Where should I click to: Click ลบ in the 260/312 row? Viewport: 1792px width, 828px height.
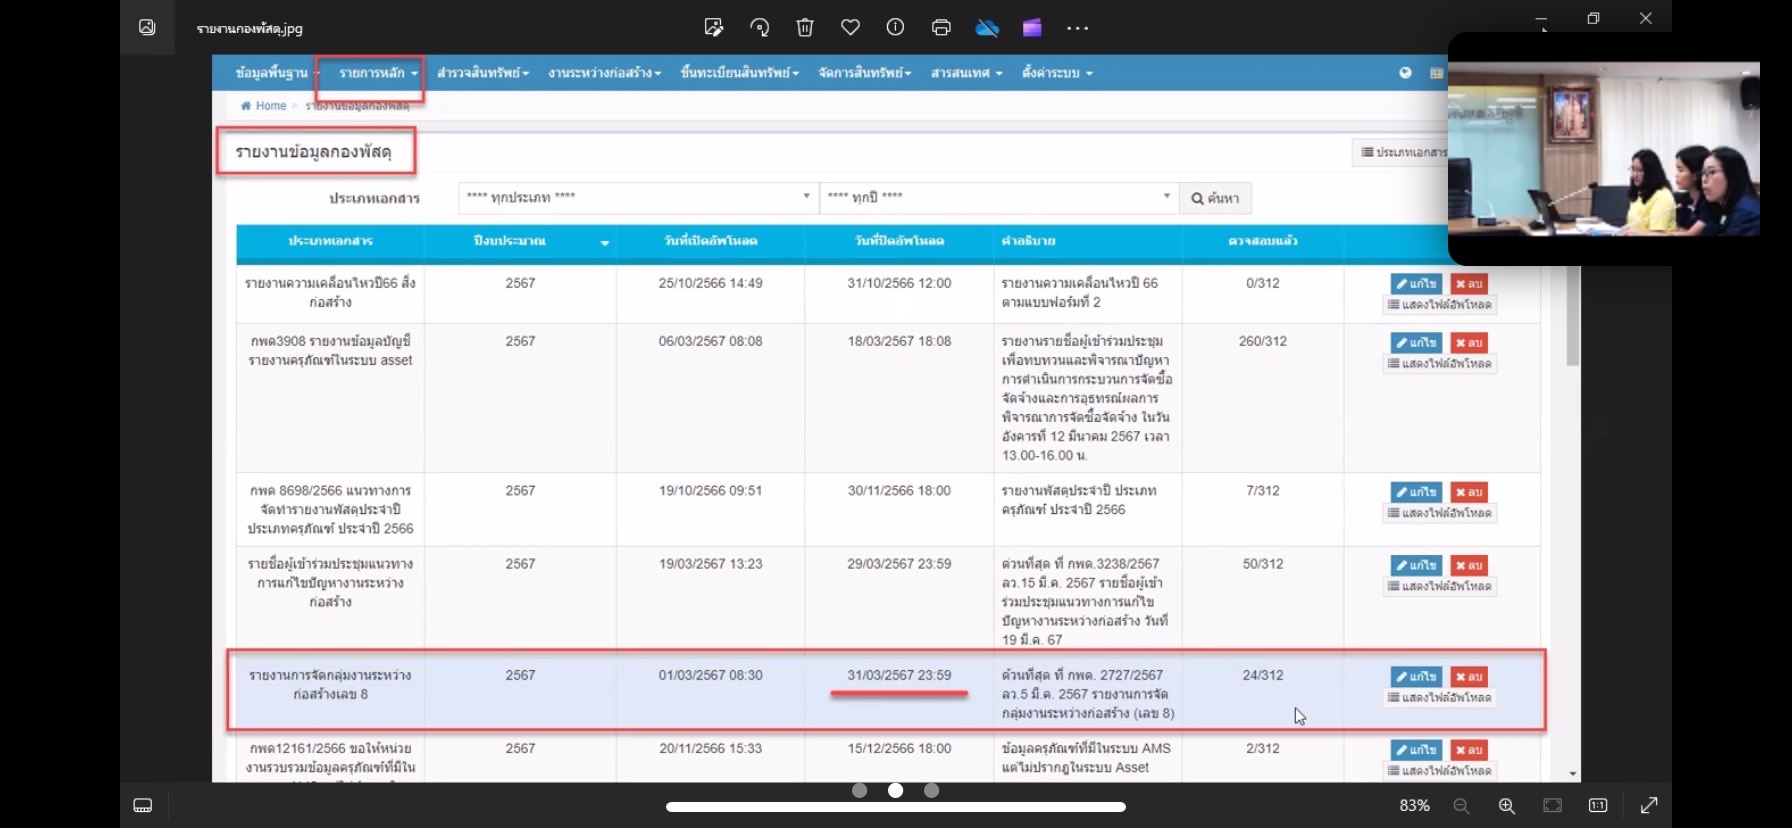(x=1469, y=343)
